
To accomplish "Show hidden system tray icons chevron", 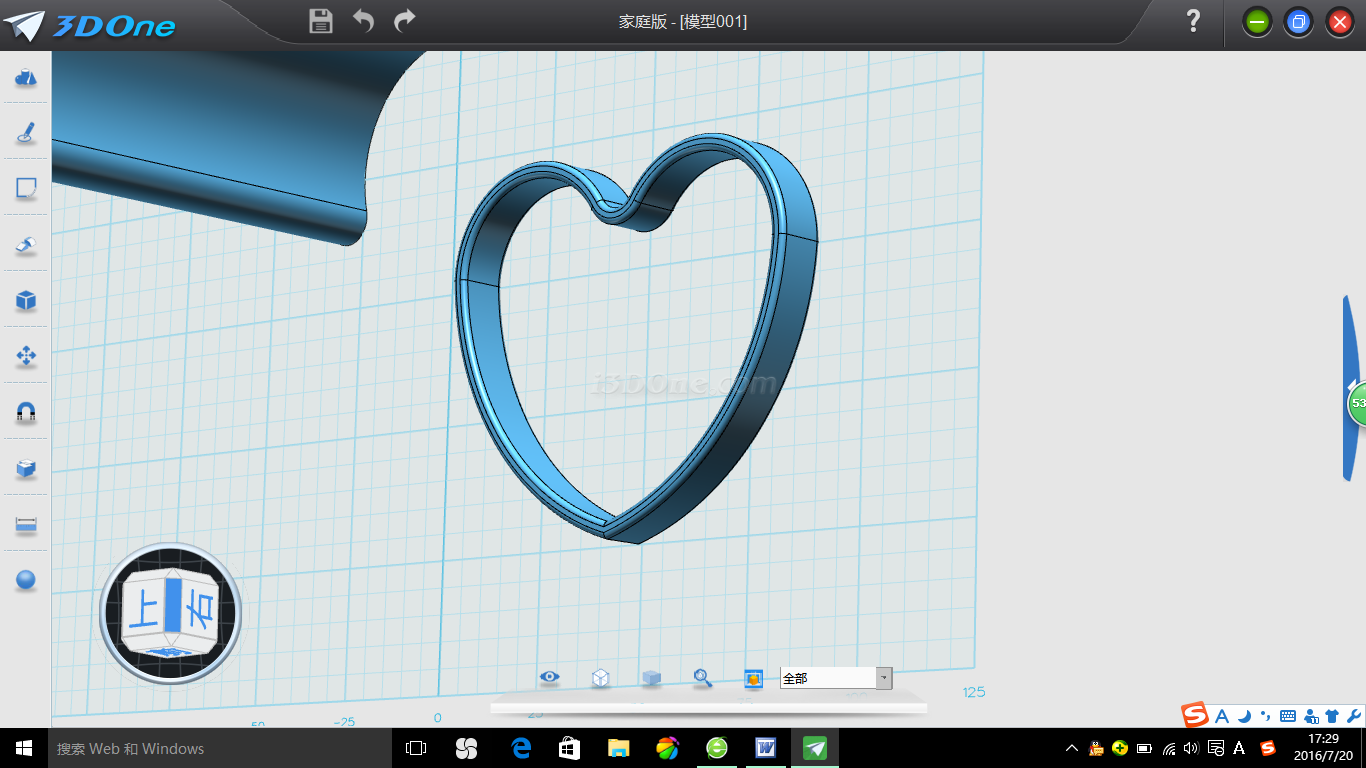I will coord(1072,748).
